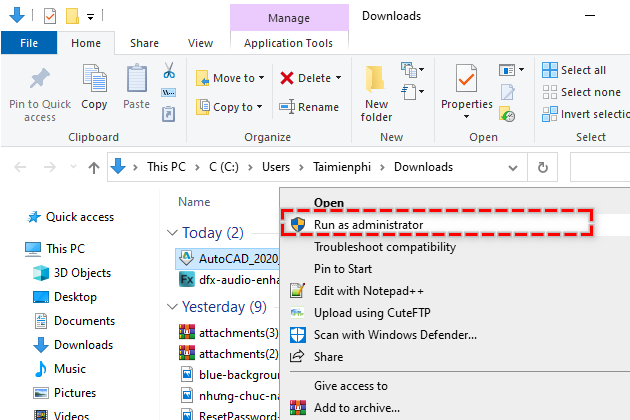
Task: Switch to the View tab
Action: click(x=200, y=43)
